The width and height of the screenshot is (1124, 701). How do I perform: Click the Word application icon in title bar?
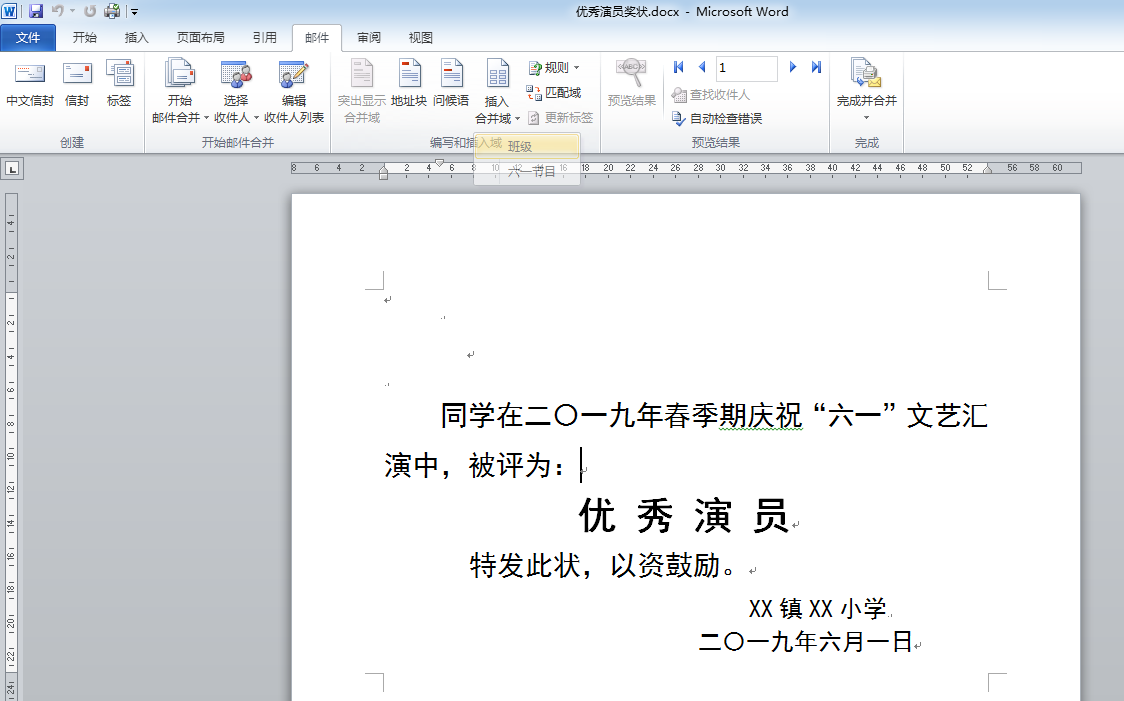point(9,11)
